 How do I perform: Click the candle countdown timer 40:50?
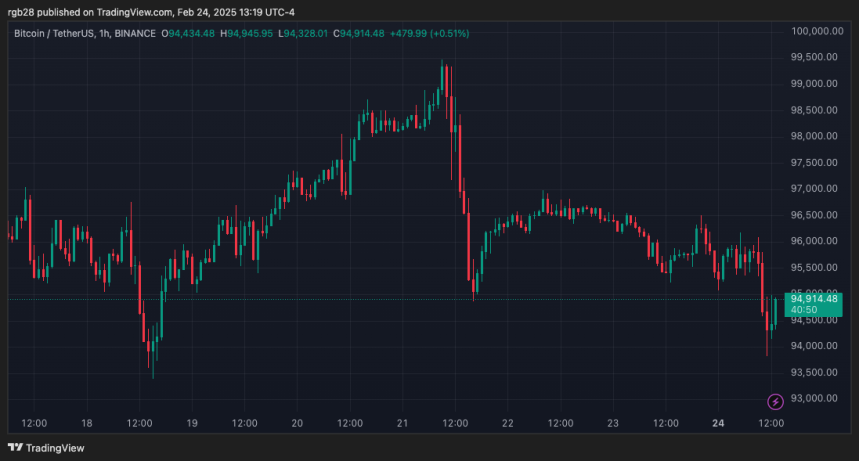804,310
